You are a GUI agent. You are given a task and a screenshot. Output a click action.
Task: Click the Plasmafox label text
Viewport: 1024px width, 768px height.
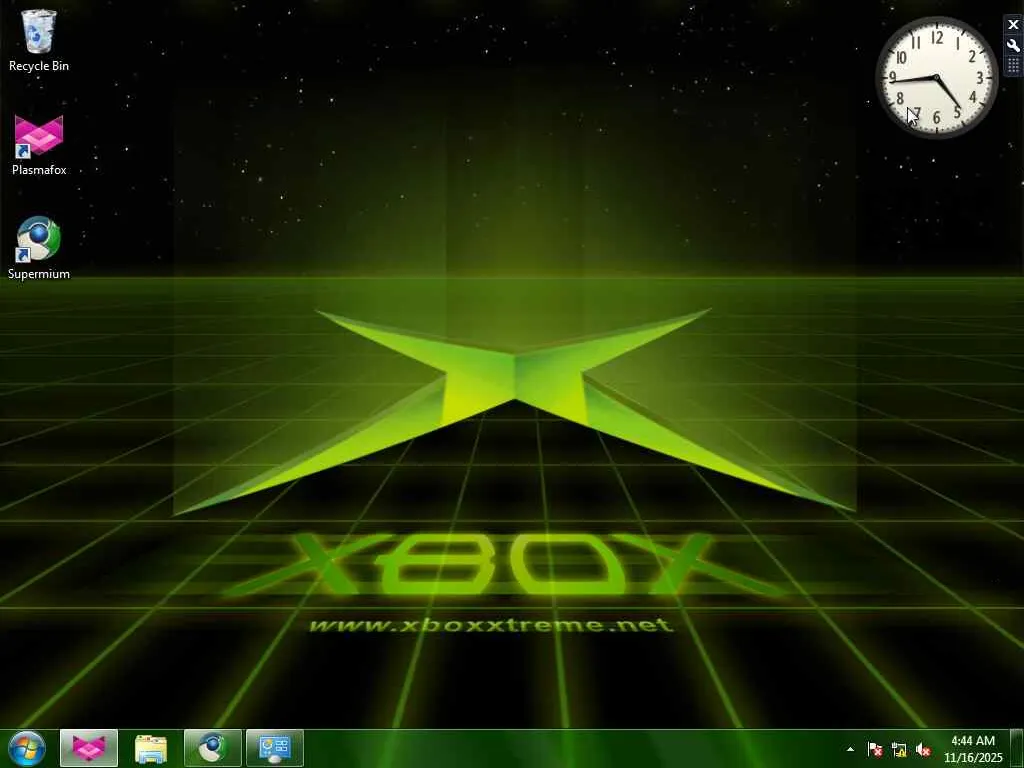[x=39, y=170]
